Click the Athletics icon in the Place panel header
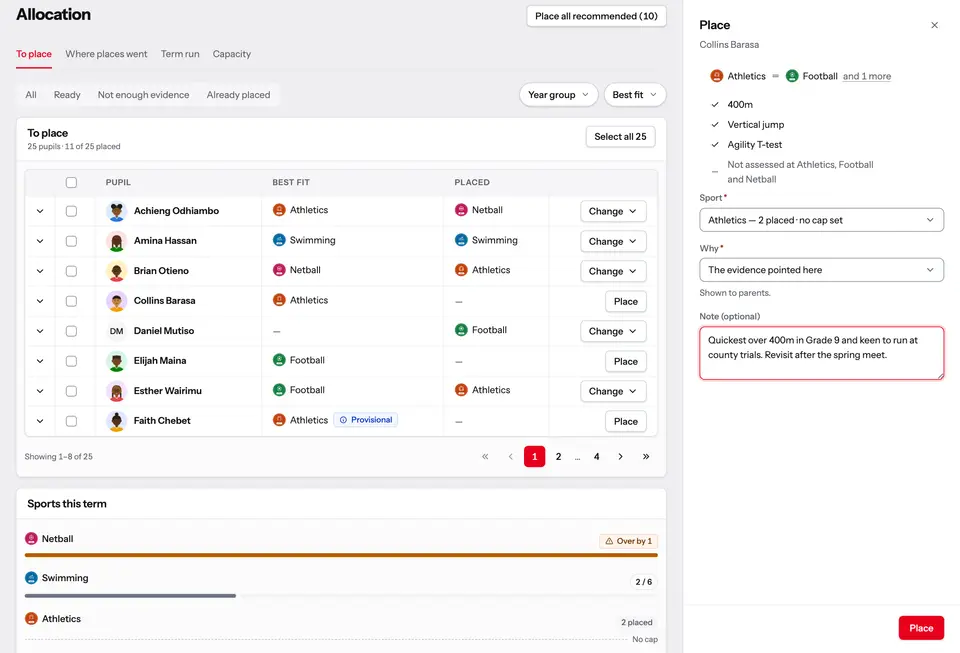 coord(716,76)
